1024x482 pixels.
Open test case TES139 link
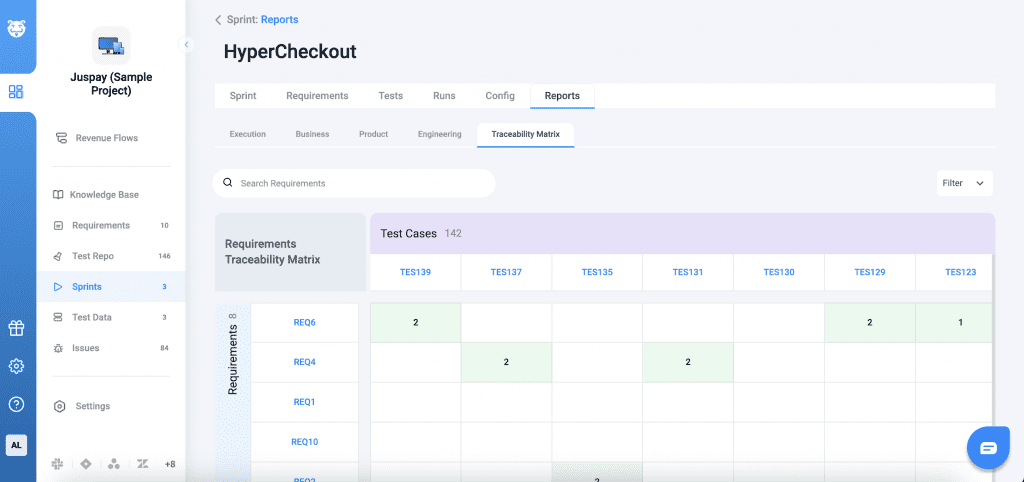point(415,272)
